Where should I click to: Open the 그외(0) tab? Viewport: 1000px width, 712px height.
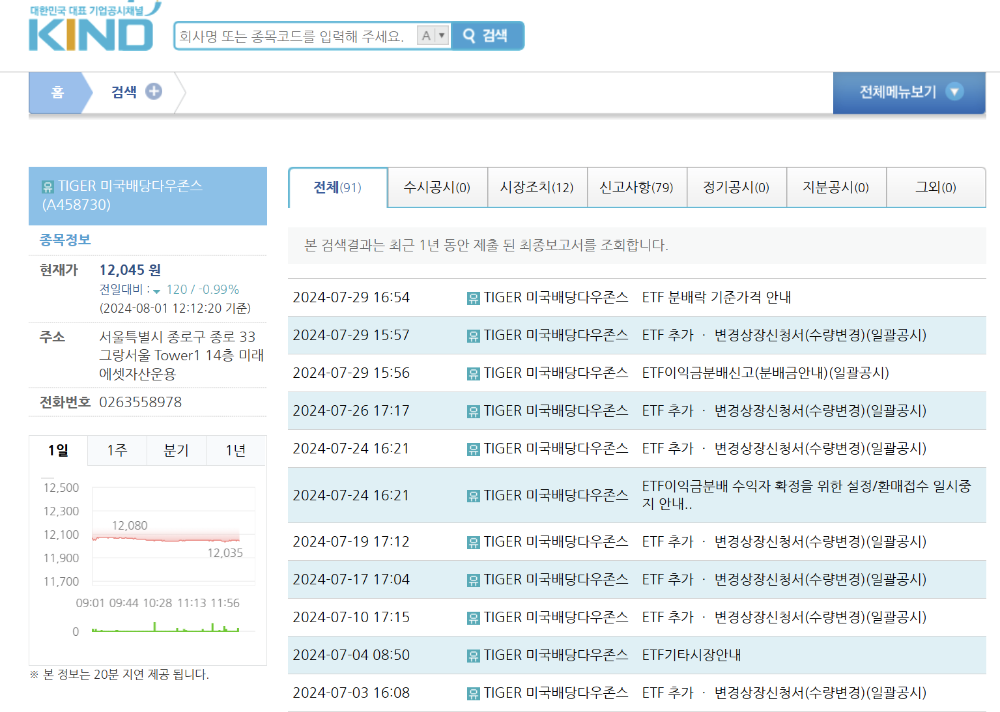click(x=936, y=188)
